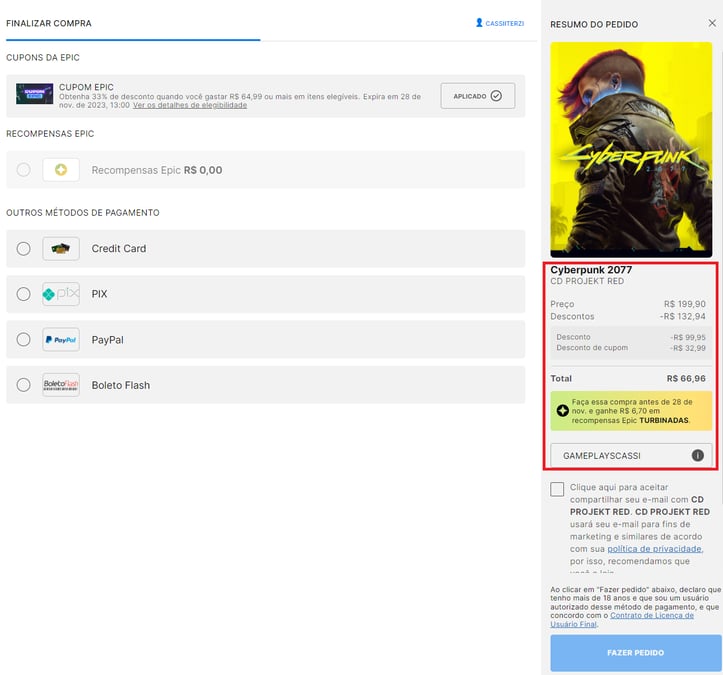Viewport: 723px width, 675px height.
Task: Click the CD PROJEKT RED publisher text
Action: coord(587,281)
